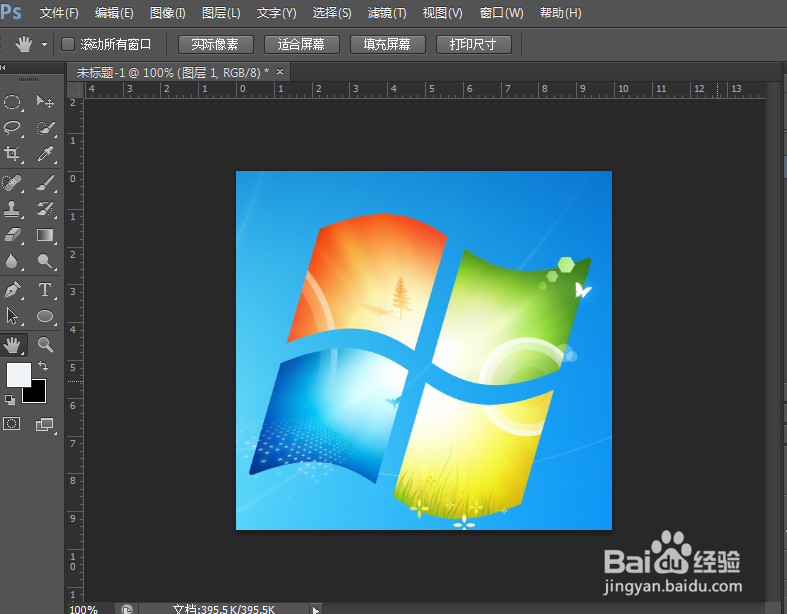
Task: Open the 图层(L) menu
Action: tap(221, 13)
